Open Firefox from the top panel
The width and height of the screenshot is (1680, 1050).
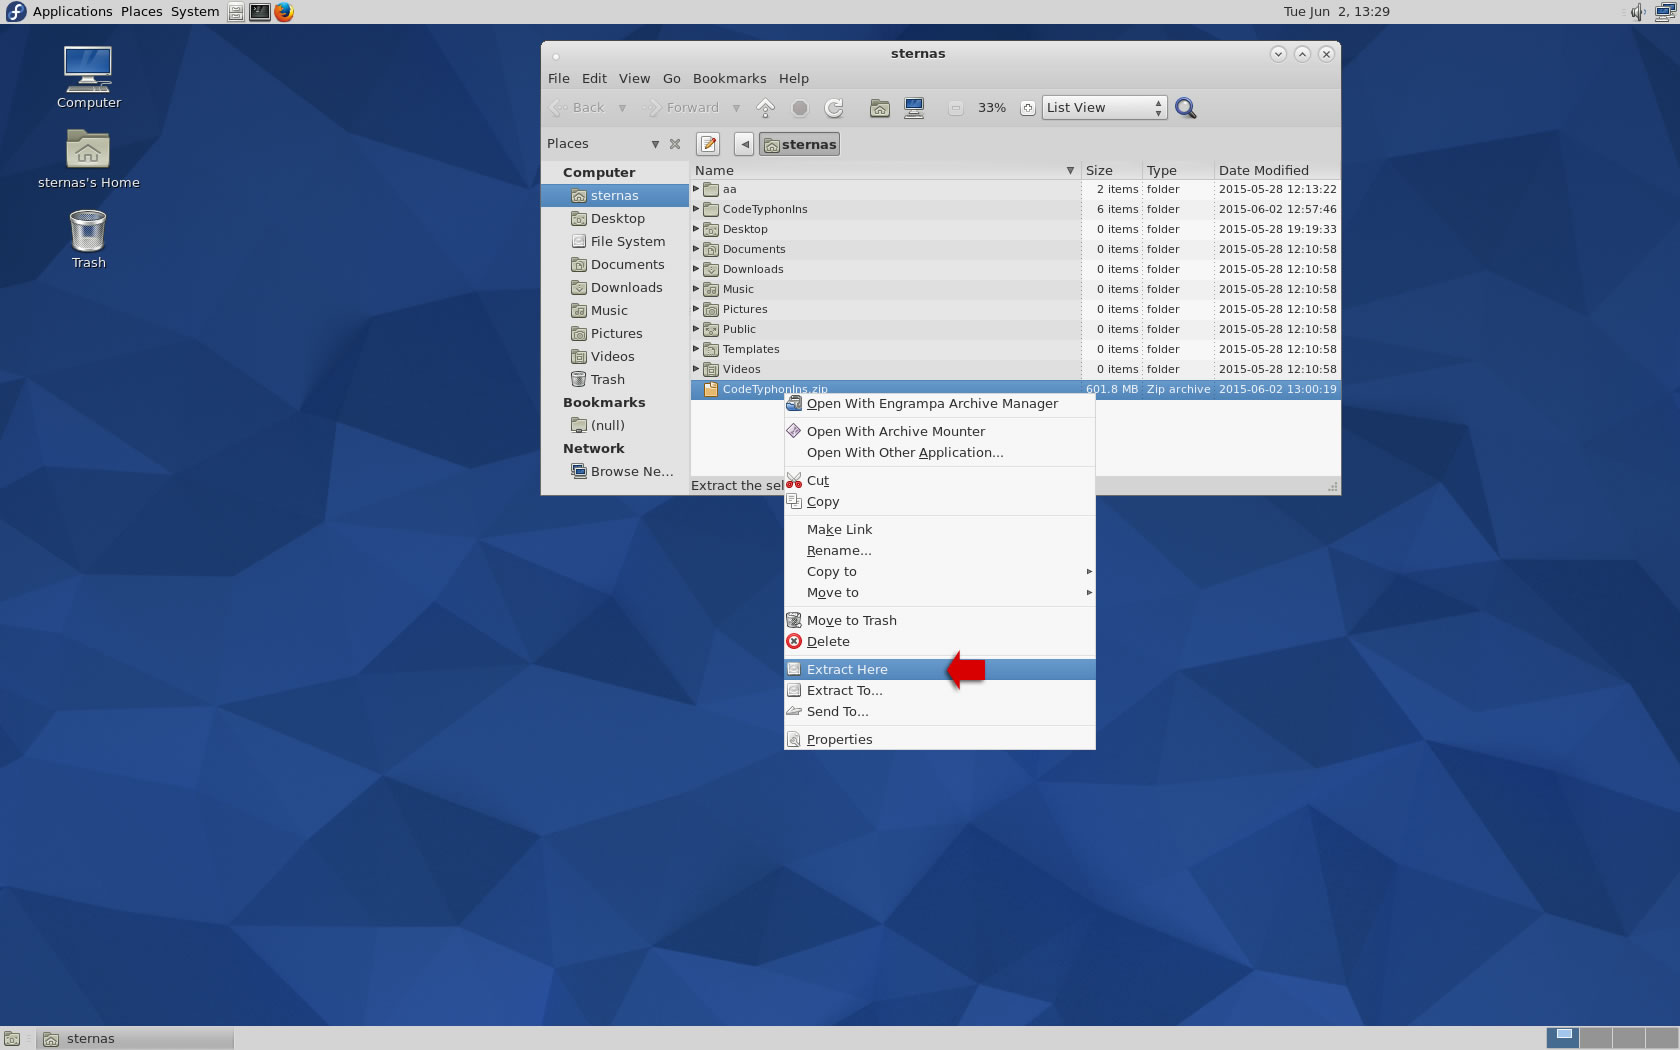(284, 12)
